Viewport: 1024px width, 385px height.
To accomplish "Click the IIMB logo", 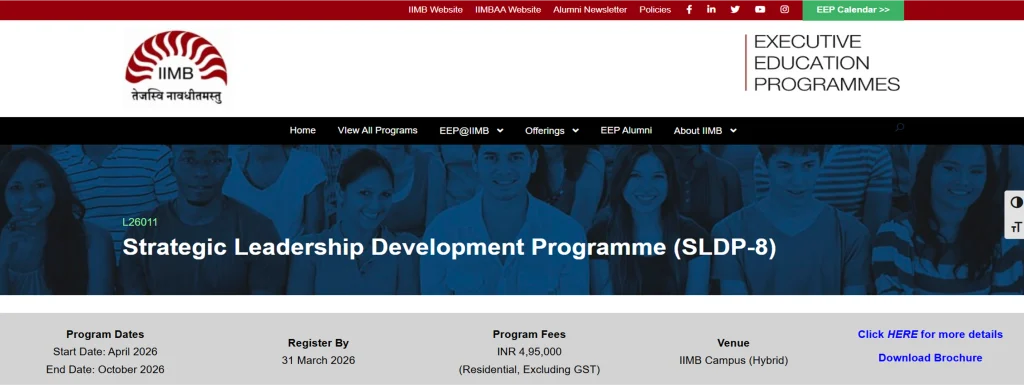I will tap(176, 68).
